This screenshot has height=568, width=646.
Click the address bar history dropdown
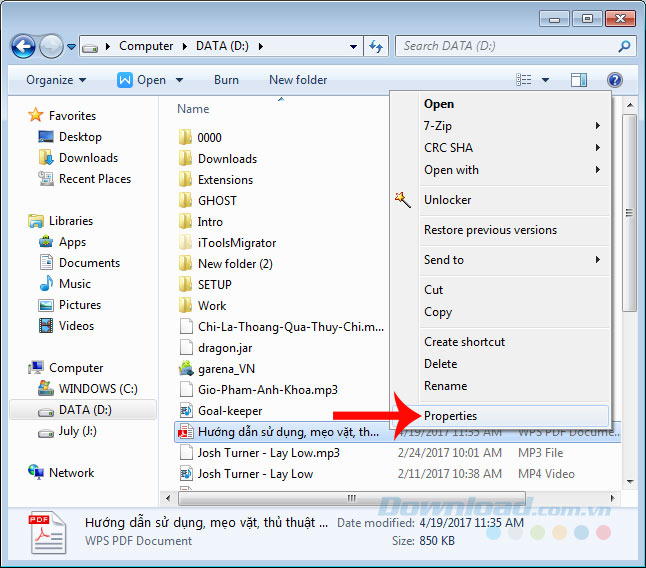click(353, 47)
